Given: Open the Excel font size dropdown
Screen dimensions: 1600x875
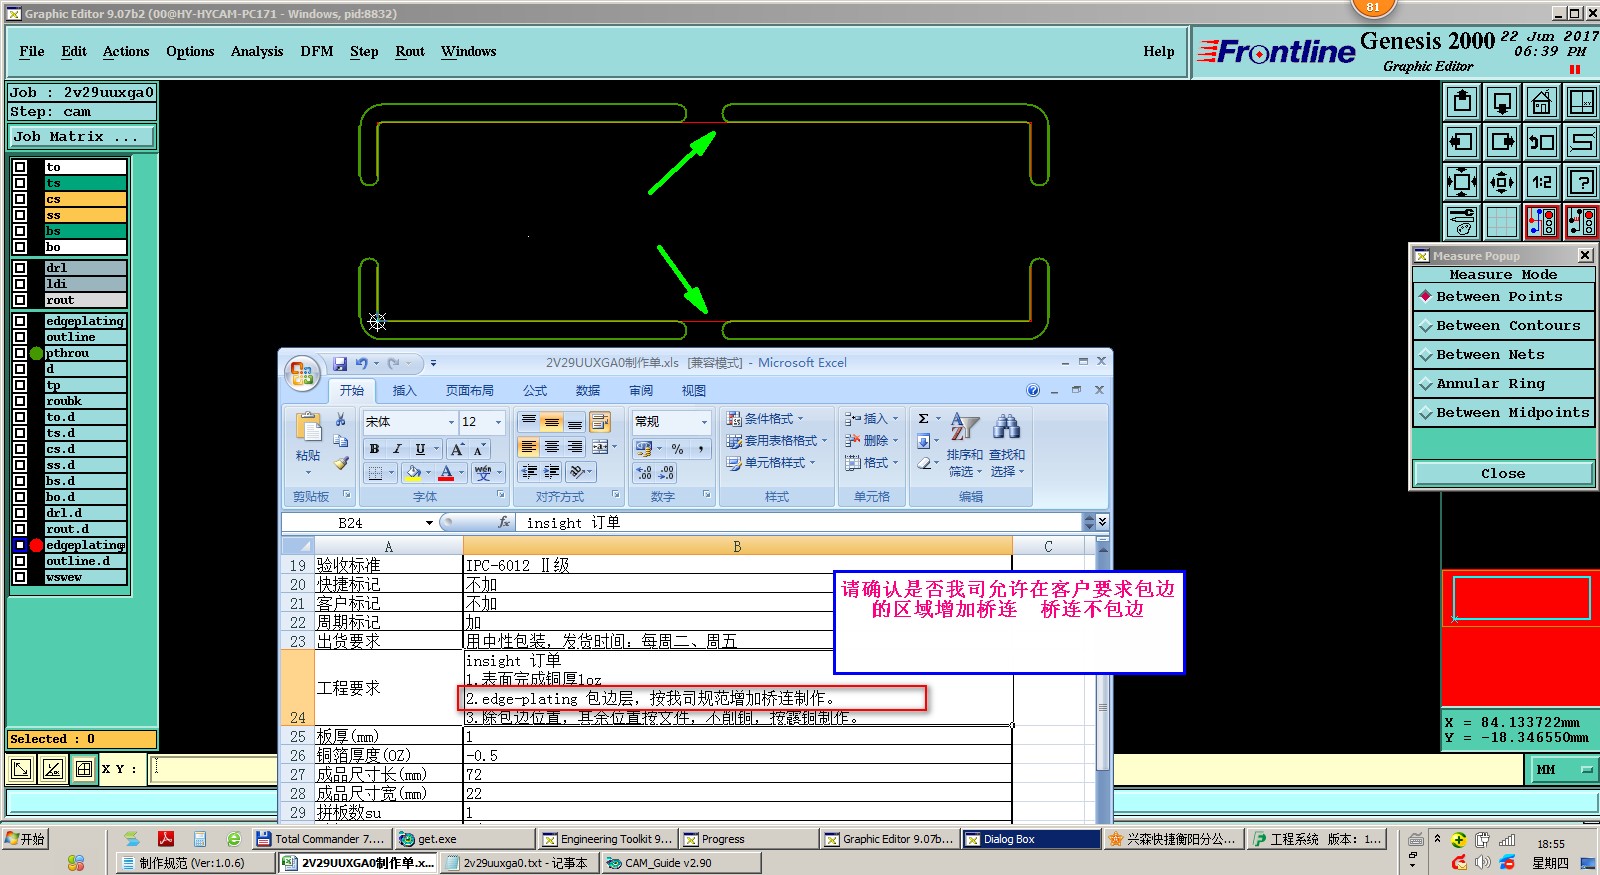Looking at the screenshot, I should coord(497,422).
